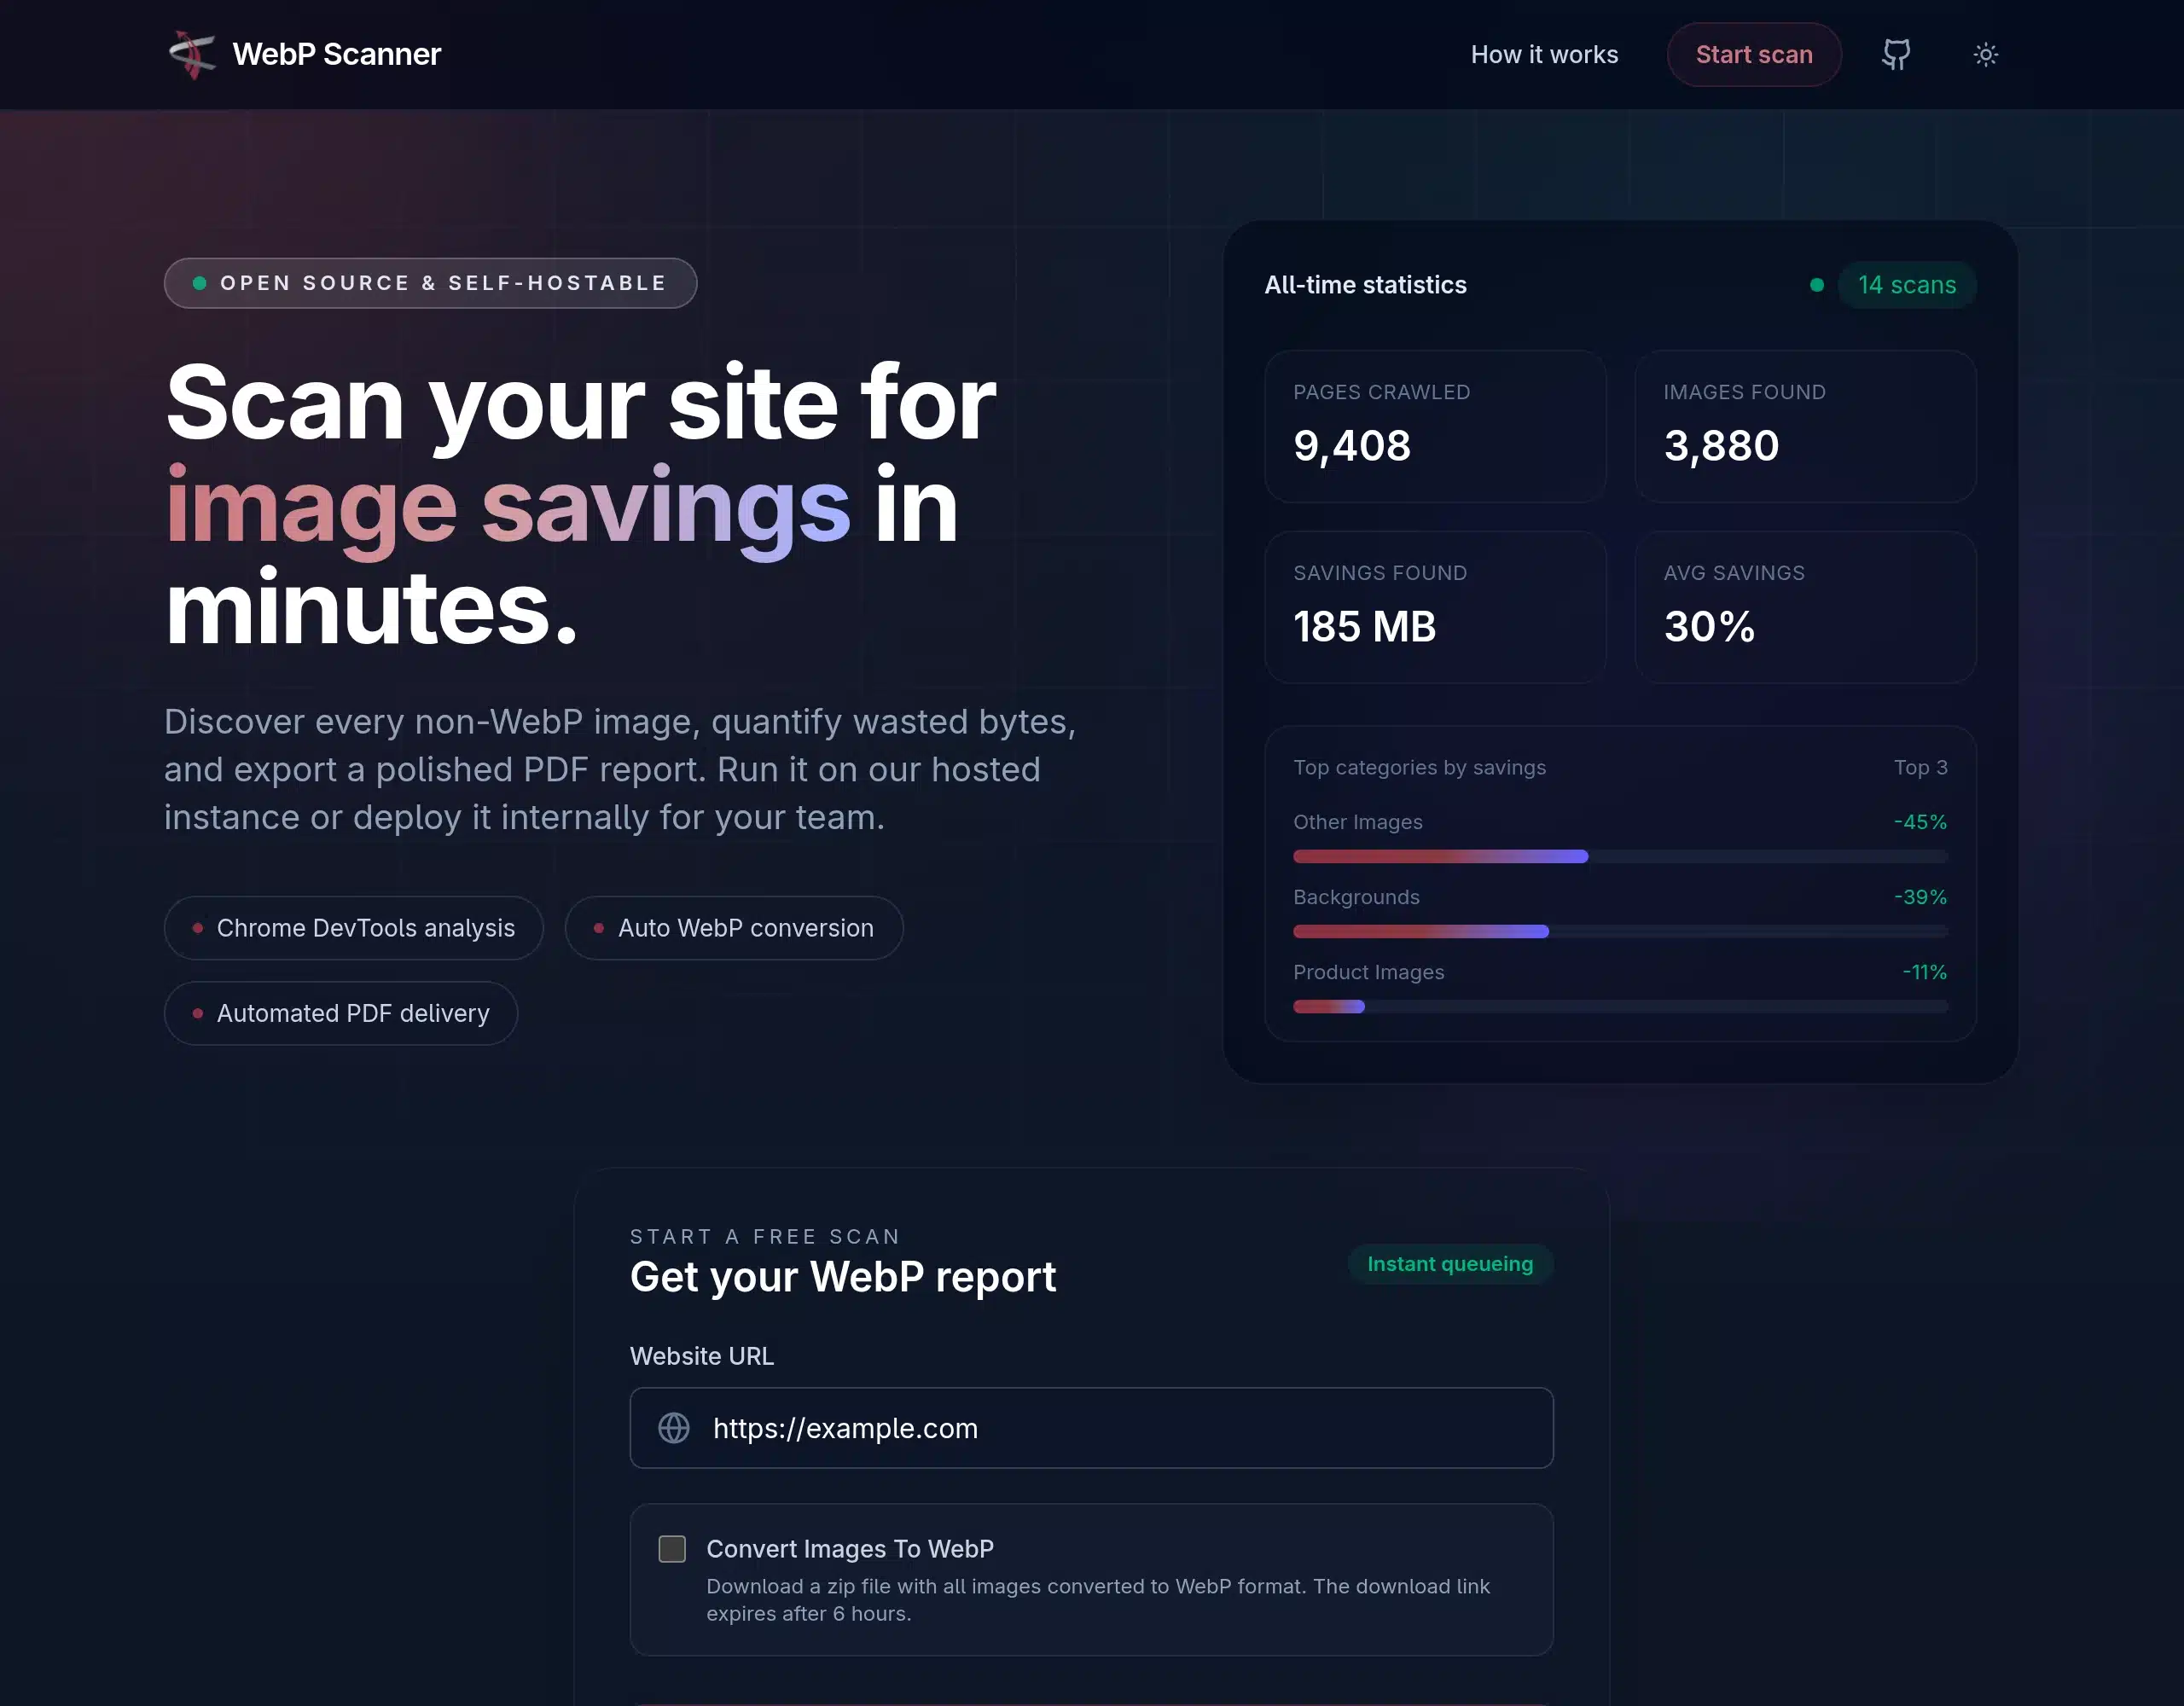Click the Instant queueing badge
Image resolution: width=2184 pixels, height=1706 pixels.
[1450, 1264]
